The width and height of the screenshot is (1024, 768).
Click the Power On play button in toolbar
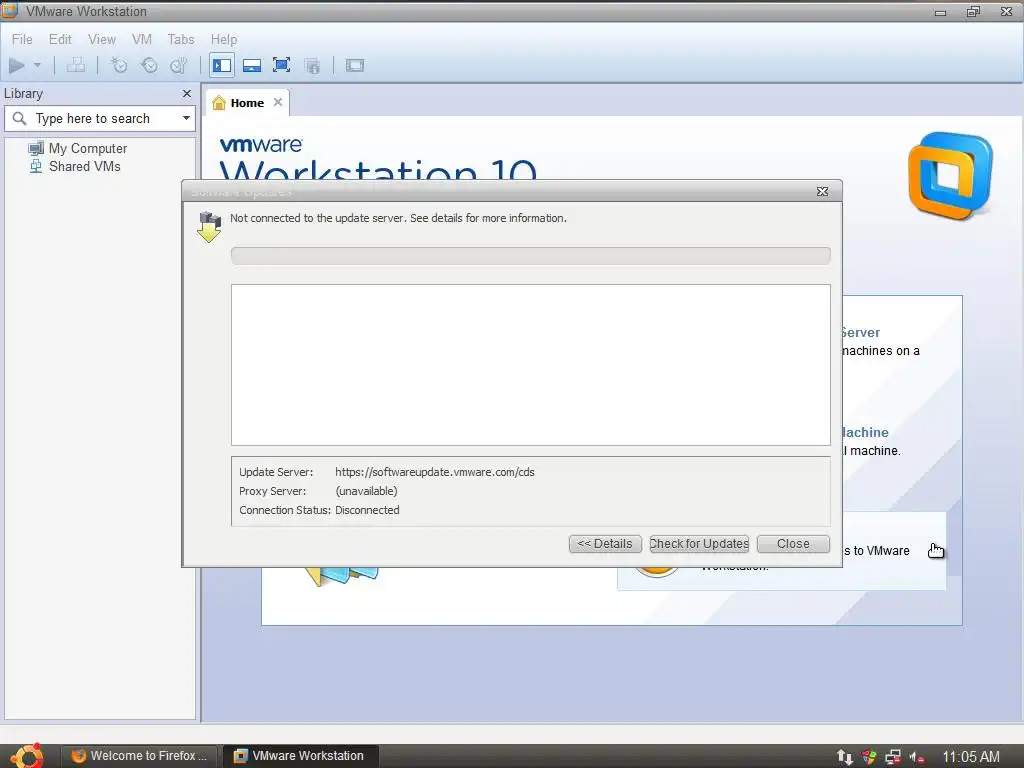tap(17, 65)
